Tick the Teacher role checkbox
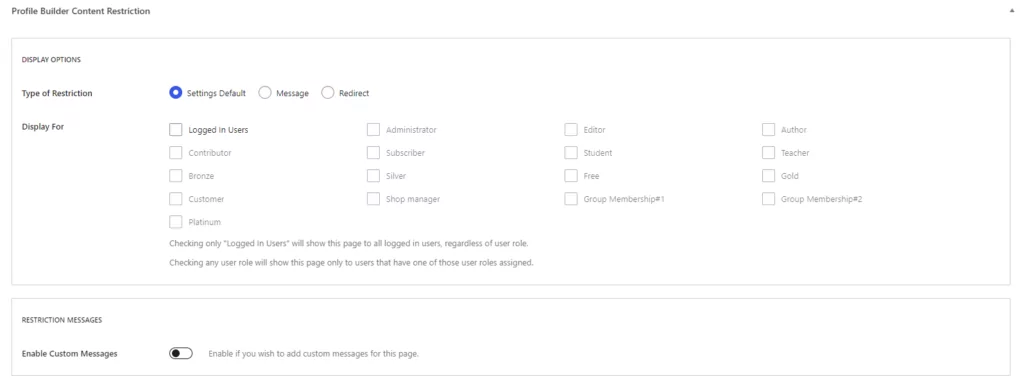The height and width of the screenshot is (386, 1024). point(768,153)
